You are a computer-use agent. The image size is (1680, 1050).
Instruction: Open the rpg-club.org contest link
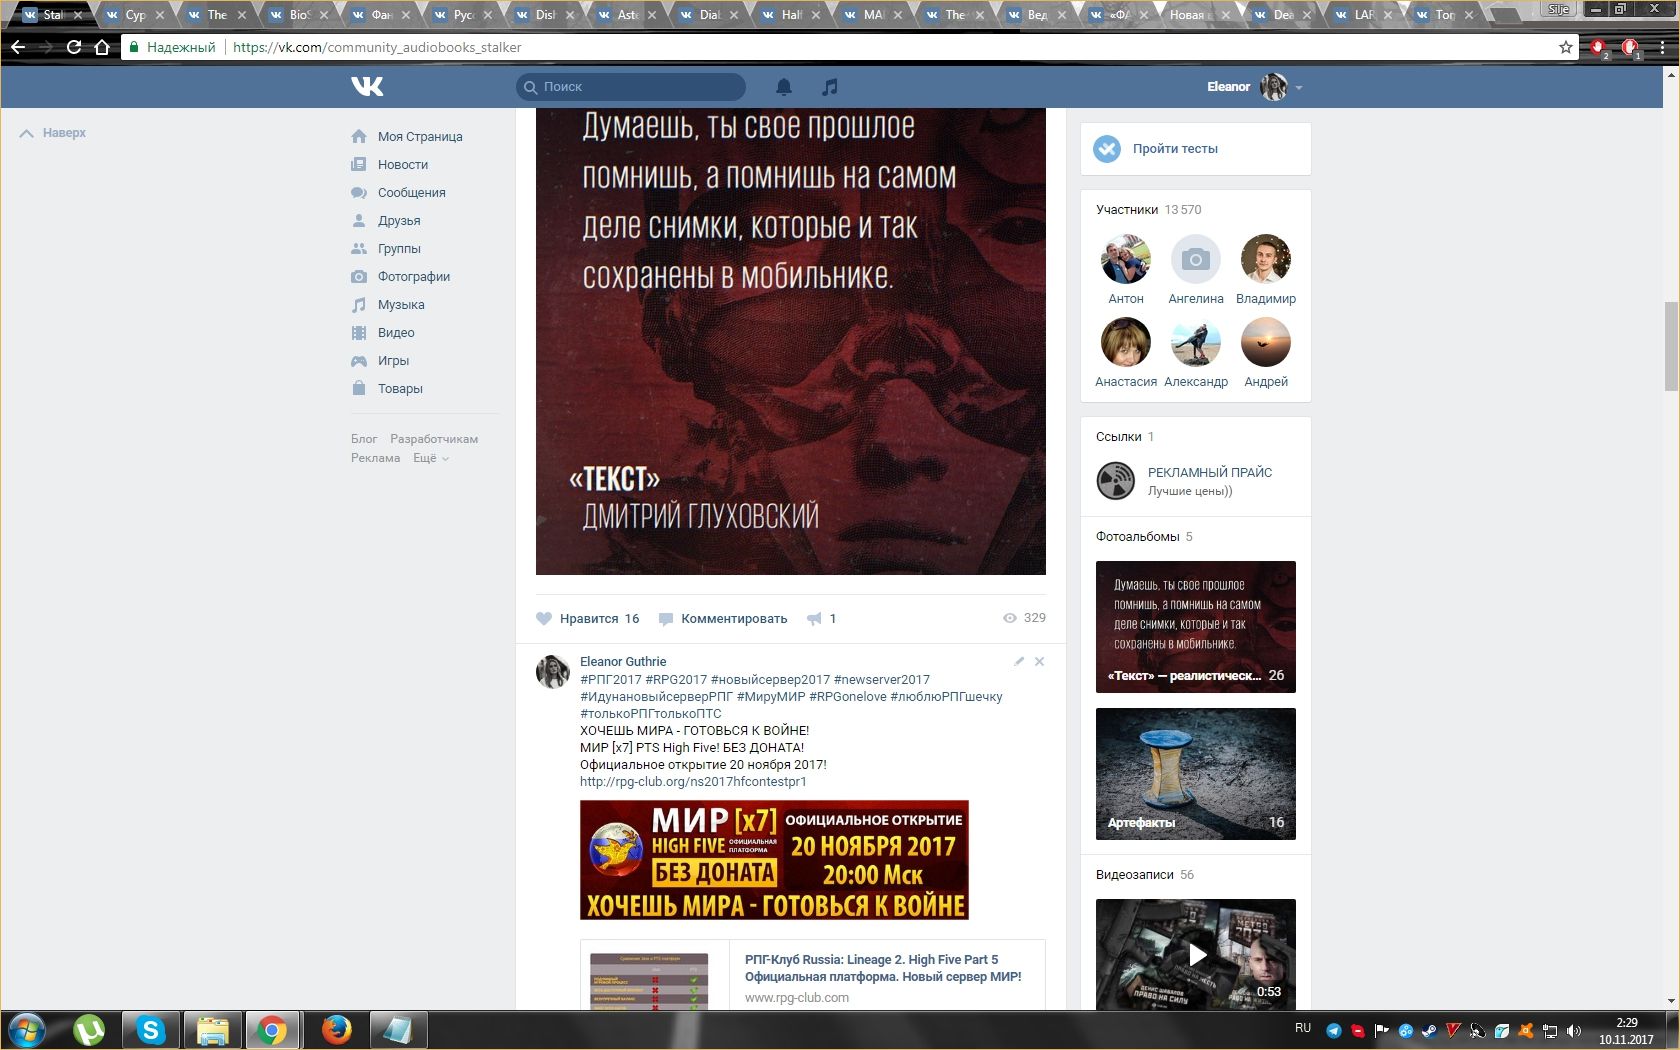pyautogui.click(x=693, y=782)
